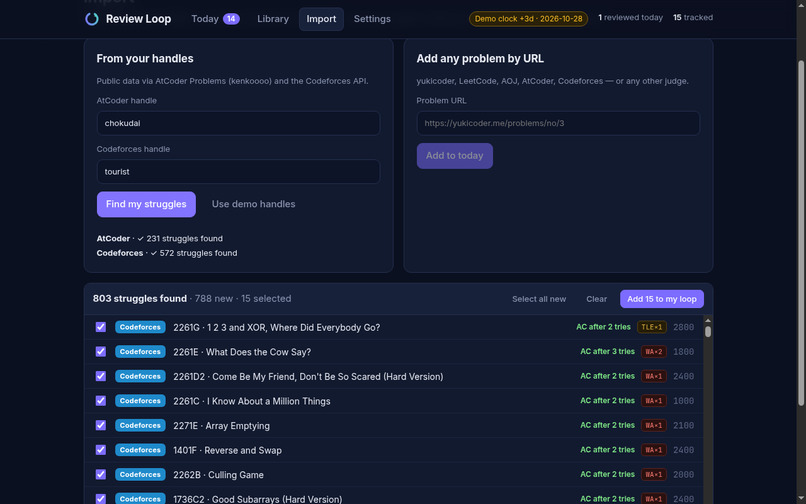Click the '231 struggles found' AtCoder status
The image size is (806, 504).
click(x=185, y=239)
